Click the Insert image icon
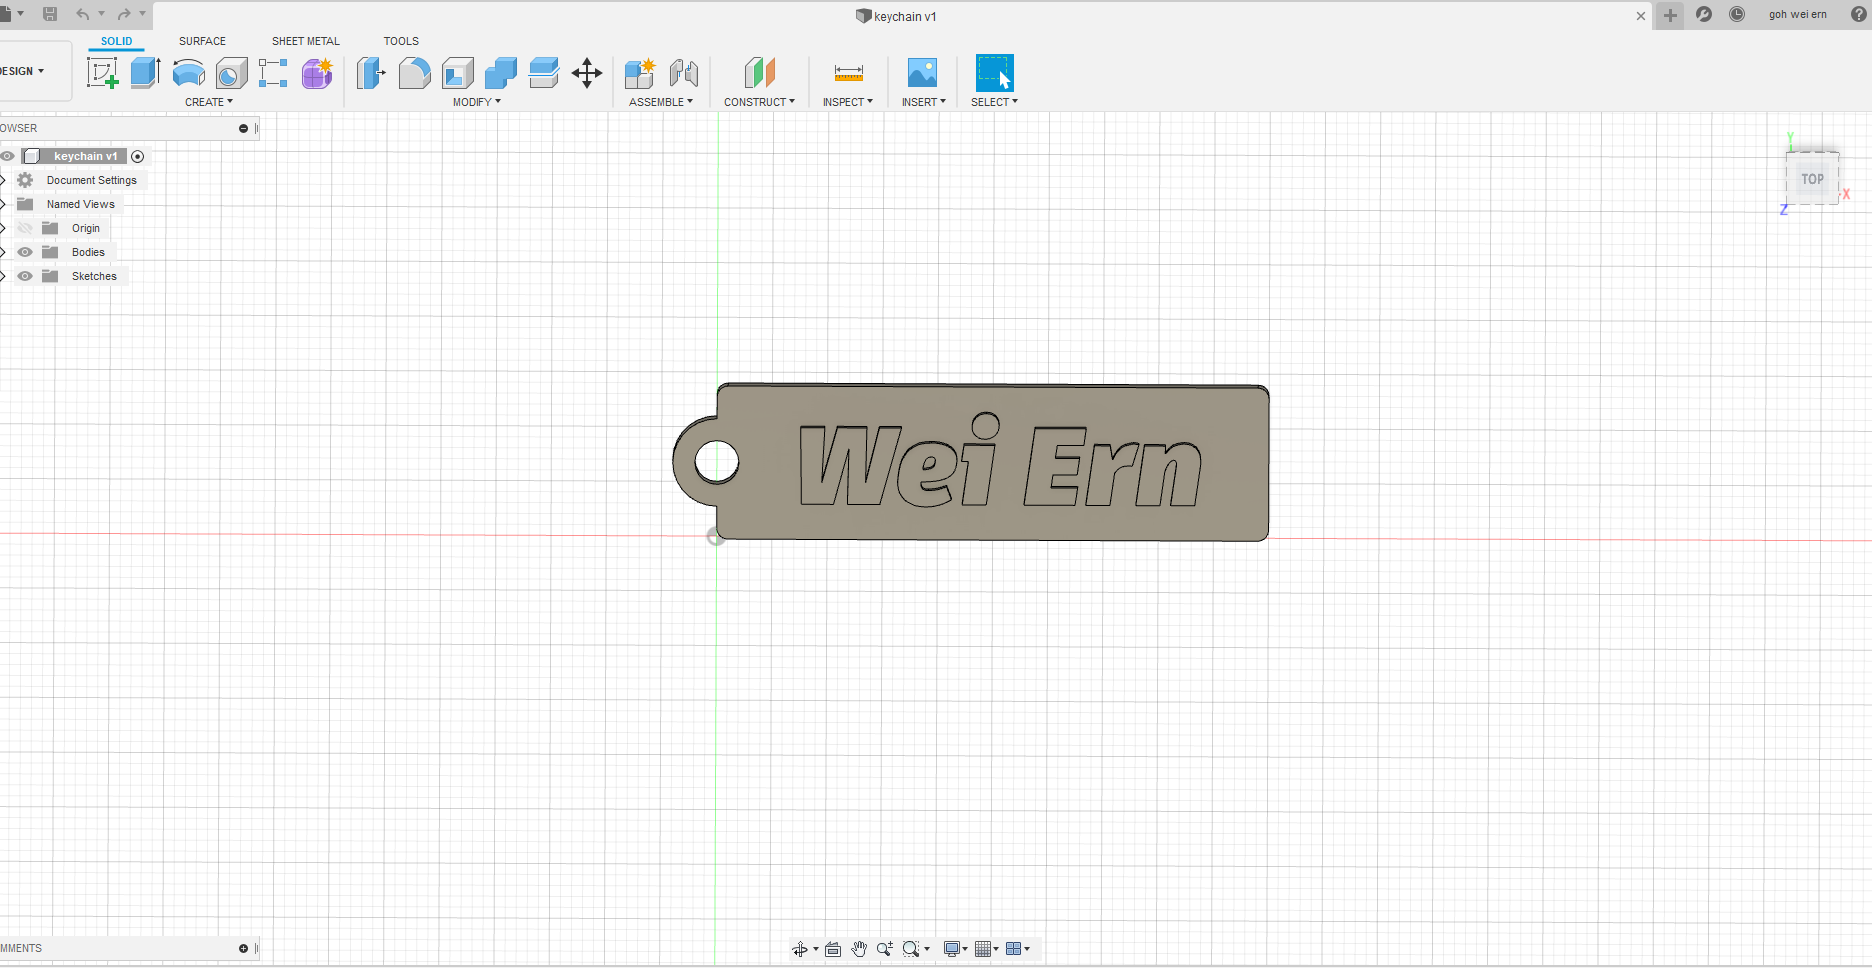Screen dimensions: 1872x968 pyautogui.click(x=922, y=73)
